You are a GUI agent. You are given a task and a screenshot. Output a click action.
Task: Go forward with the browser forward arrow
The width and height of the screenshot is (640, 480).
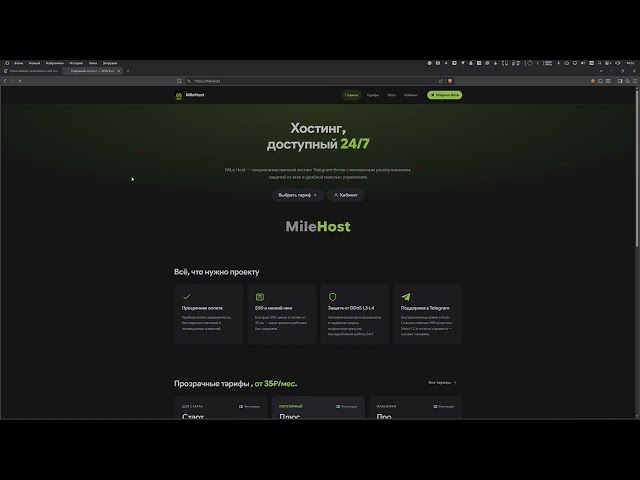[12, 81]
